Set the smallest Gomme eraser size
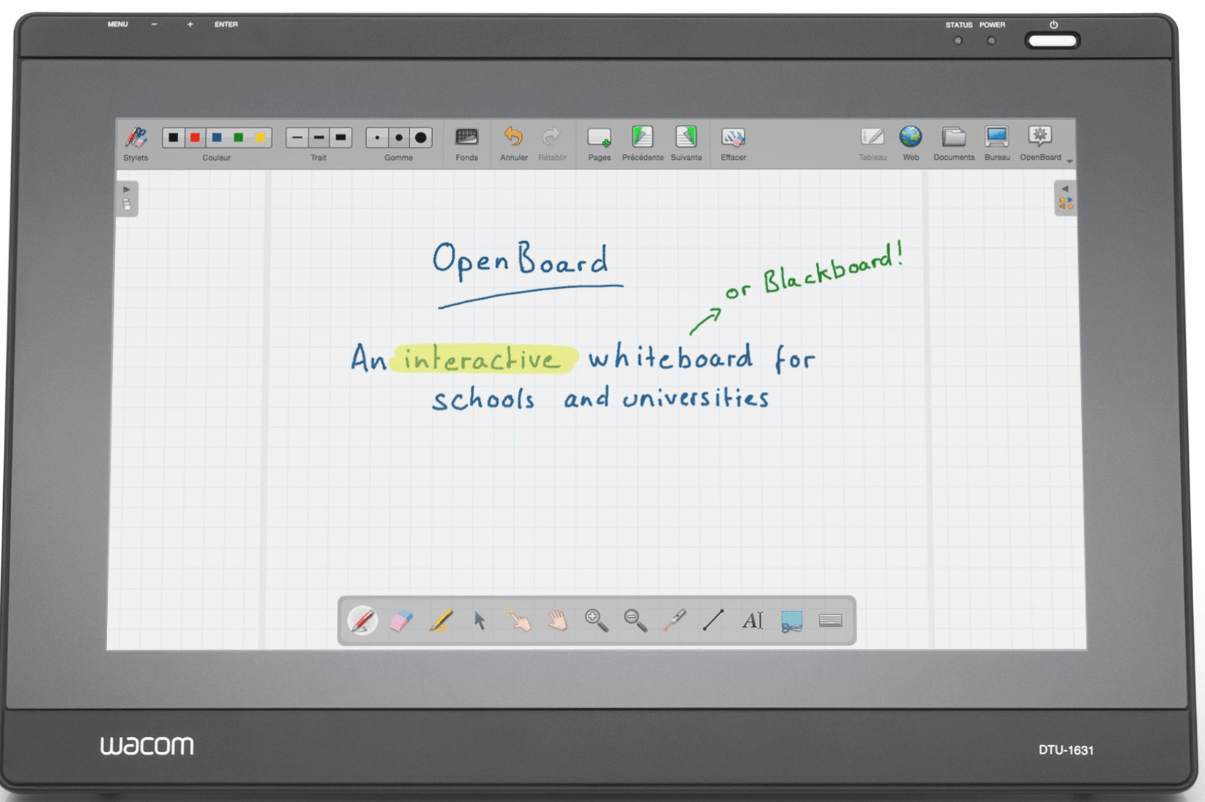 pos(377,138)
